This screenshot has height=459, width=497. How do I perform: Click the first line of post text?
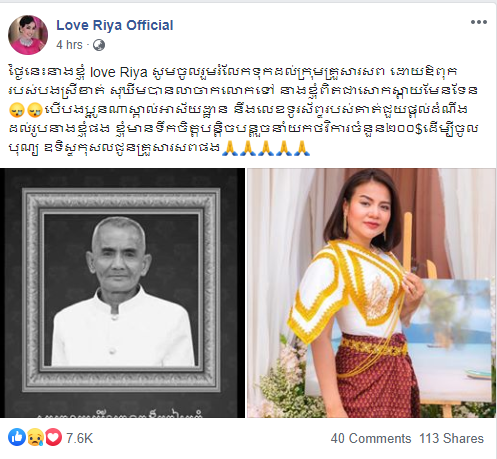point(233,72)
